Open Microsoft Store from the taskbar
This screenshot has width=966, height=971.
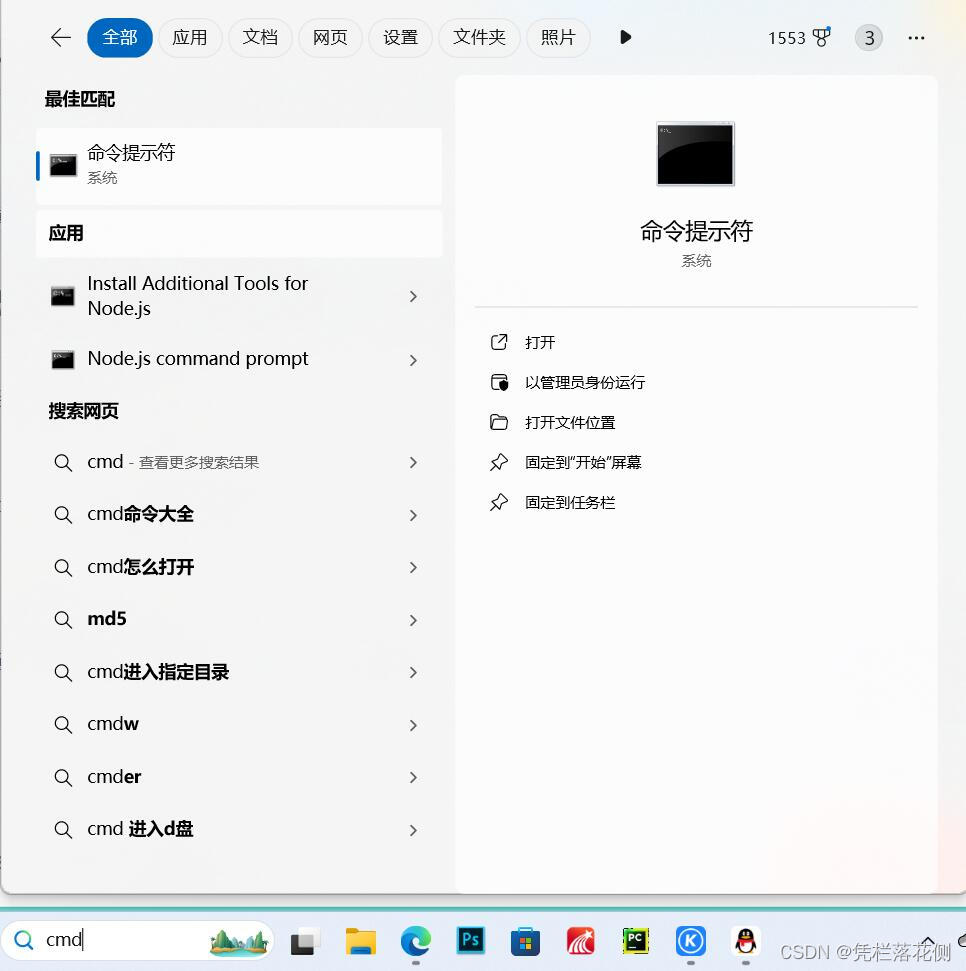click(x=525, y=941)
